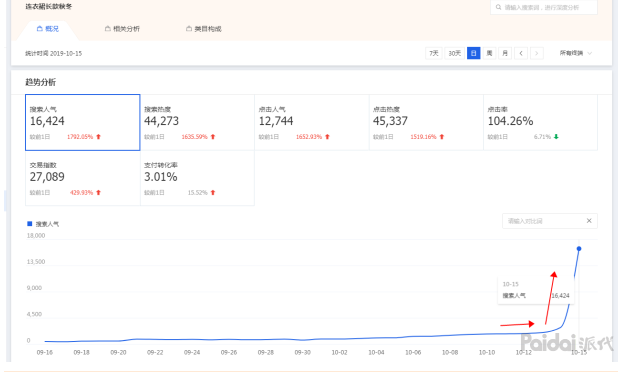Viewport: 618px width, 372px height.
Task: Click the 趋势分析 section heading
Action: point(41,82)
